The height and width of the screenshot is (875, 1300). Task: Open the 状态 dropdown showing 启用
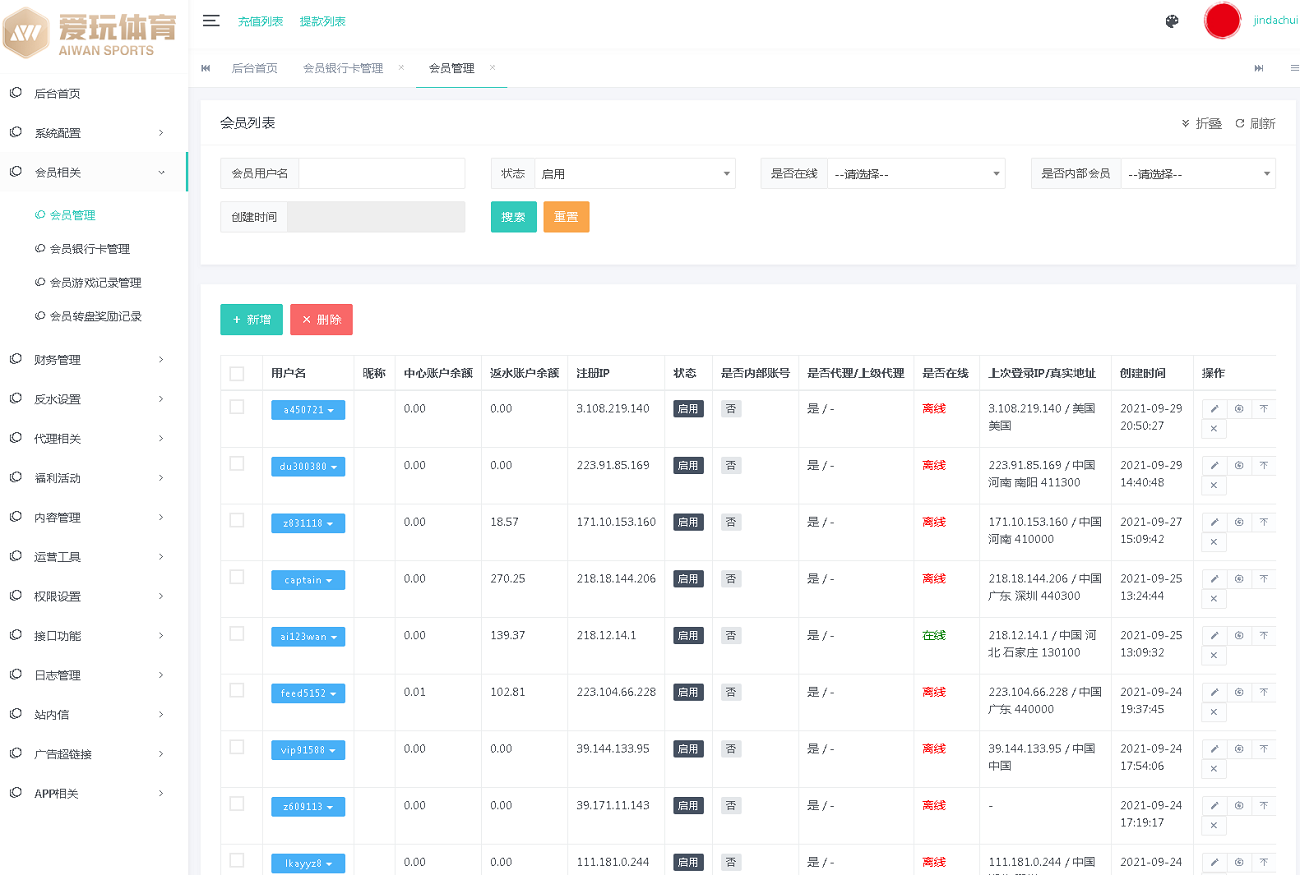coord(634,174)
